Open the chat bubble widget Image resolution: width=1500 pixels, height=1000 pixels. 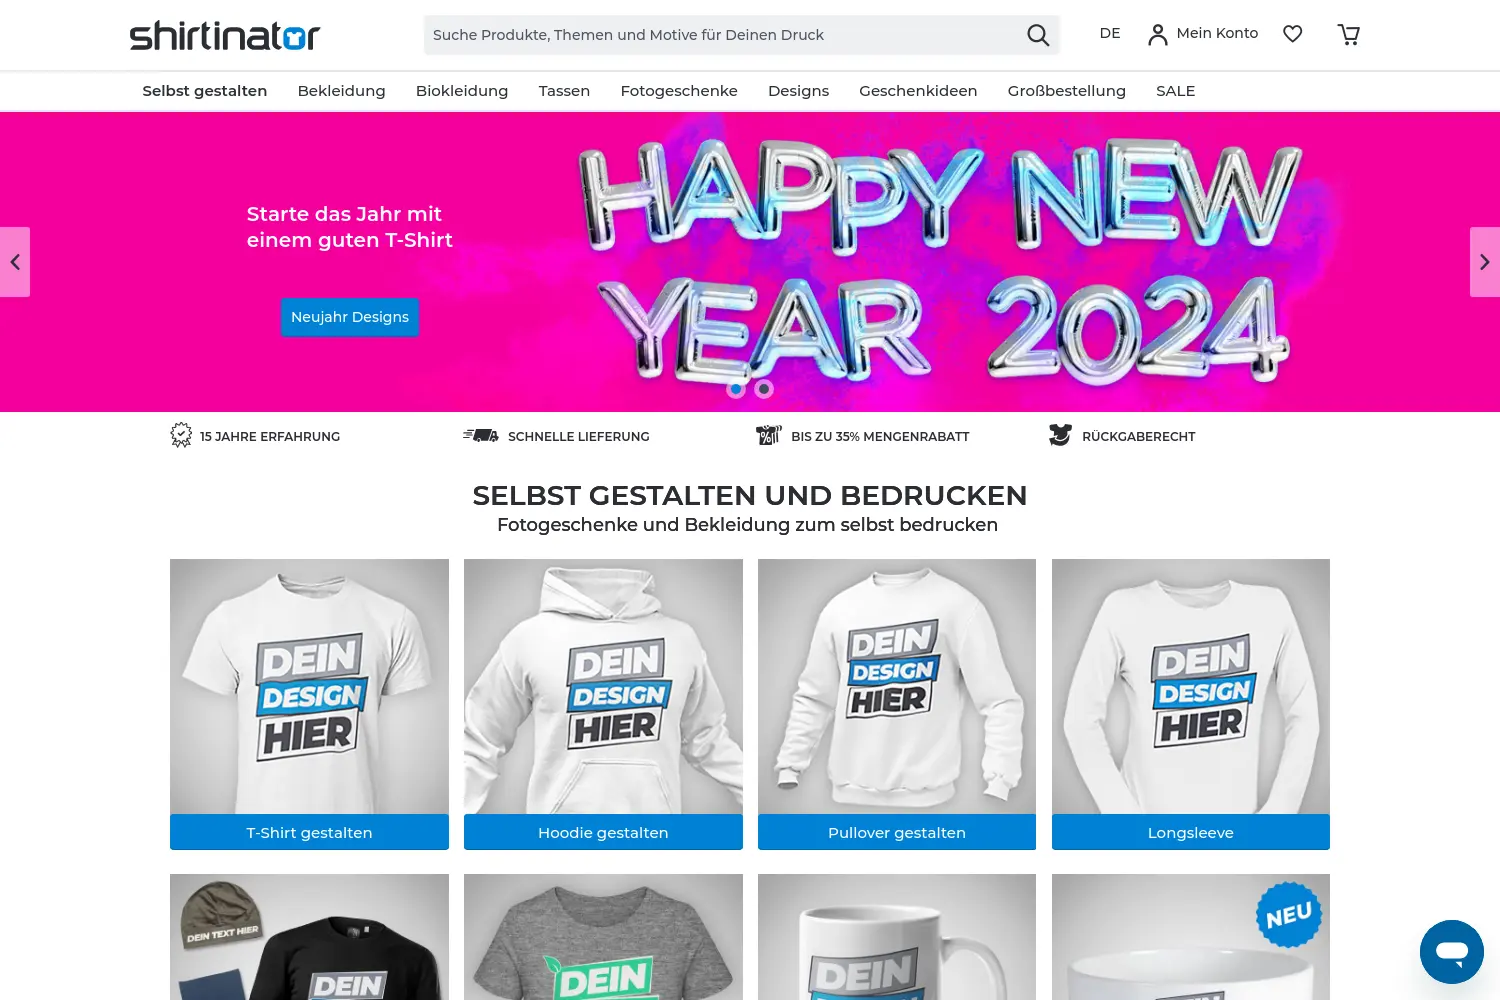[x=1452, y=952]
